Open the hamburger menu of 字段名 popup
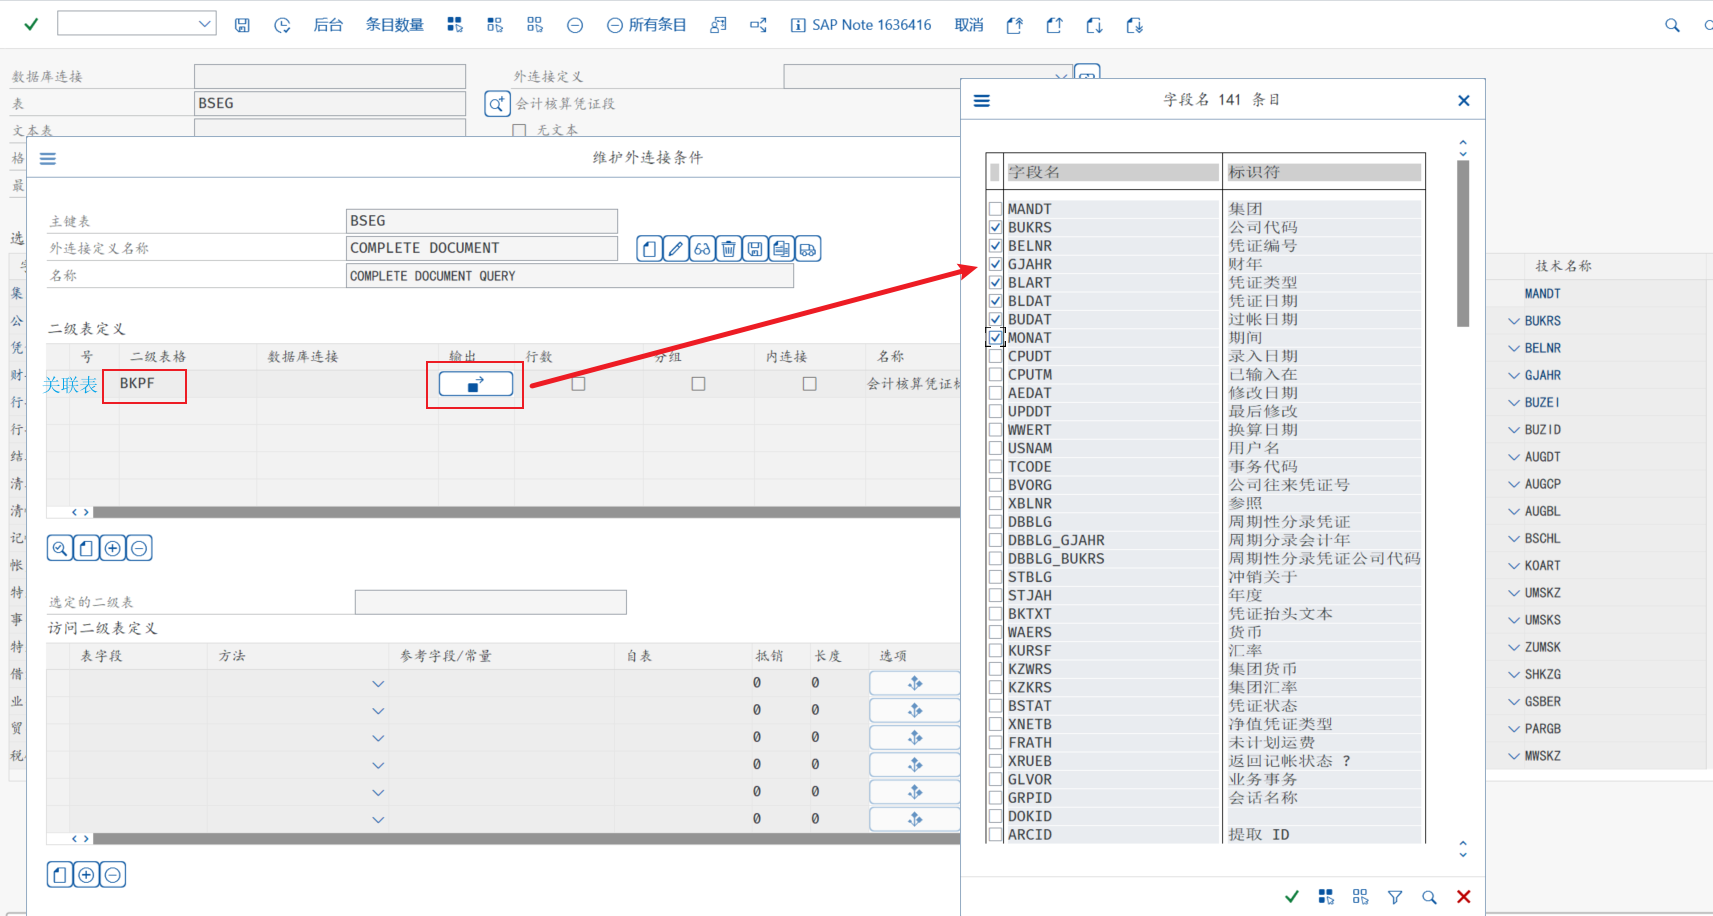The width and height of the screenshot is (1713, 916). coord(982,101)
